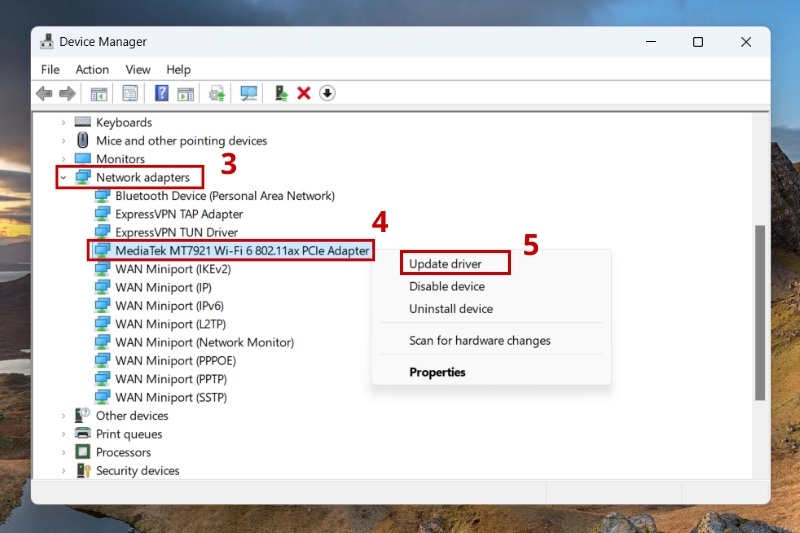Choose Update driver from context menu

pyautogui.click(x=445, y=264)
